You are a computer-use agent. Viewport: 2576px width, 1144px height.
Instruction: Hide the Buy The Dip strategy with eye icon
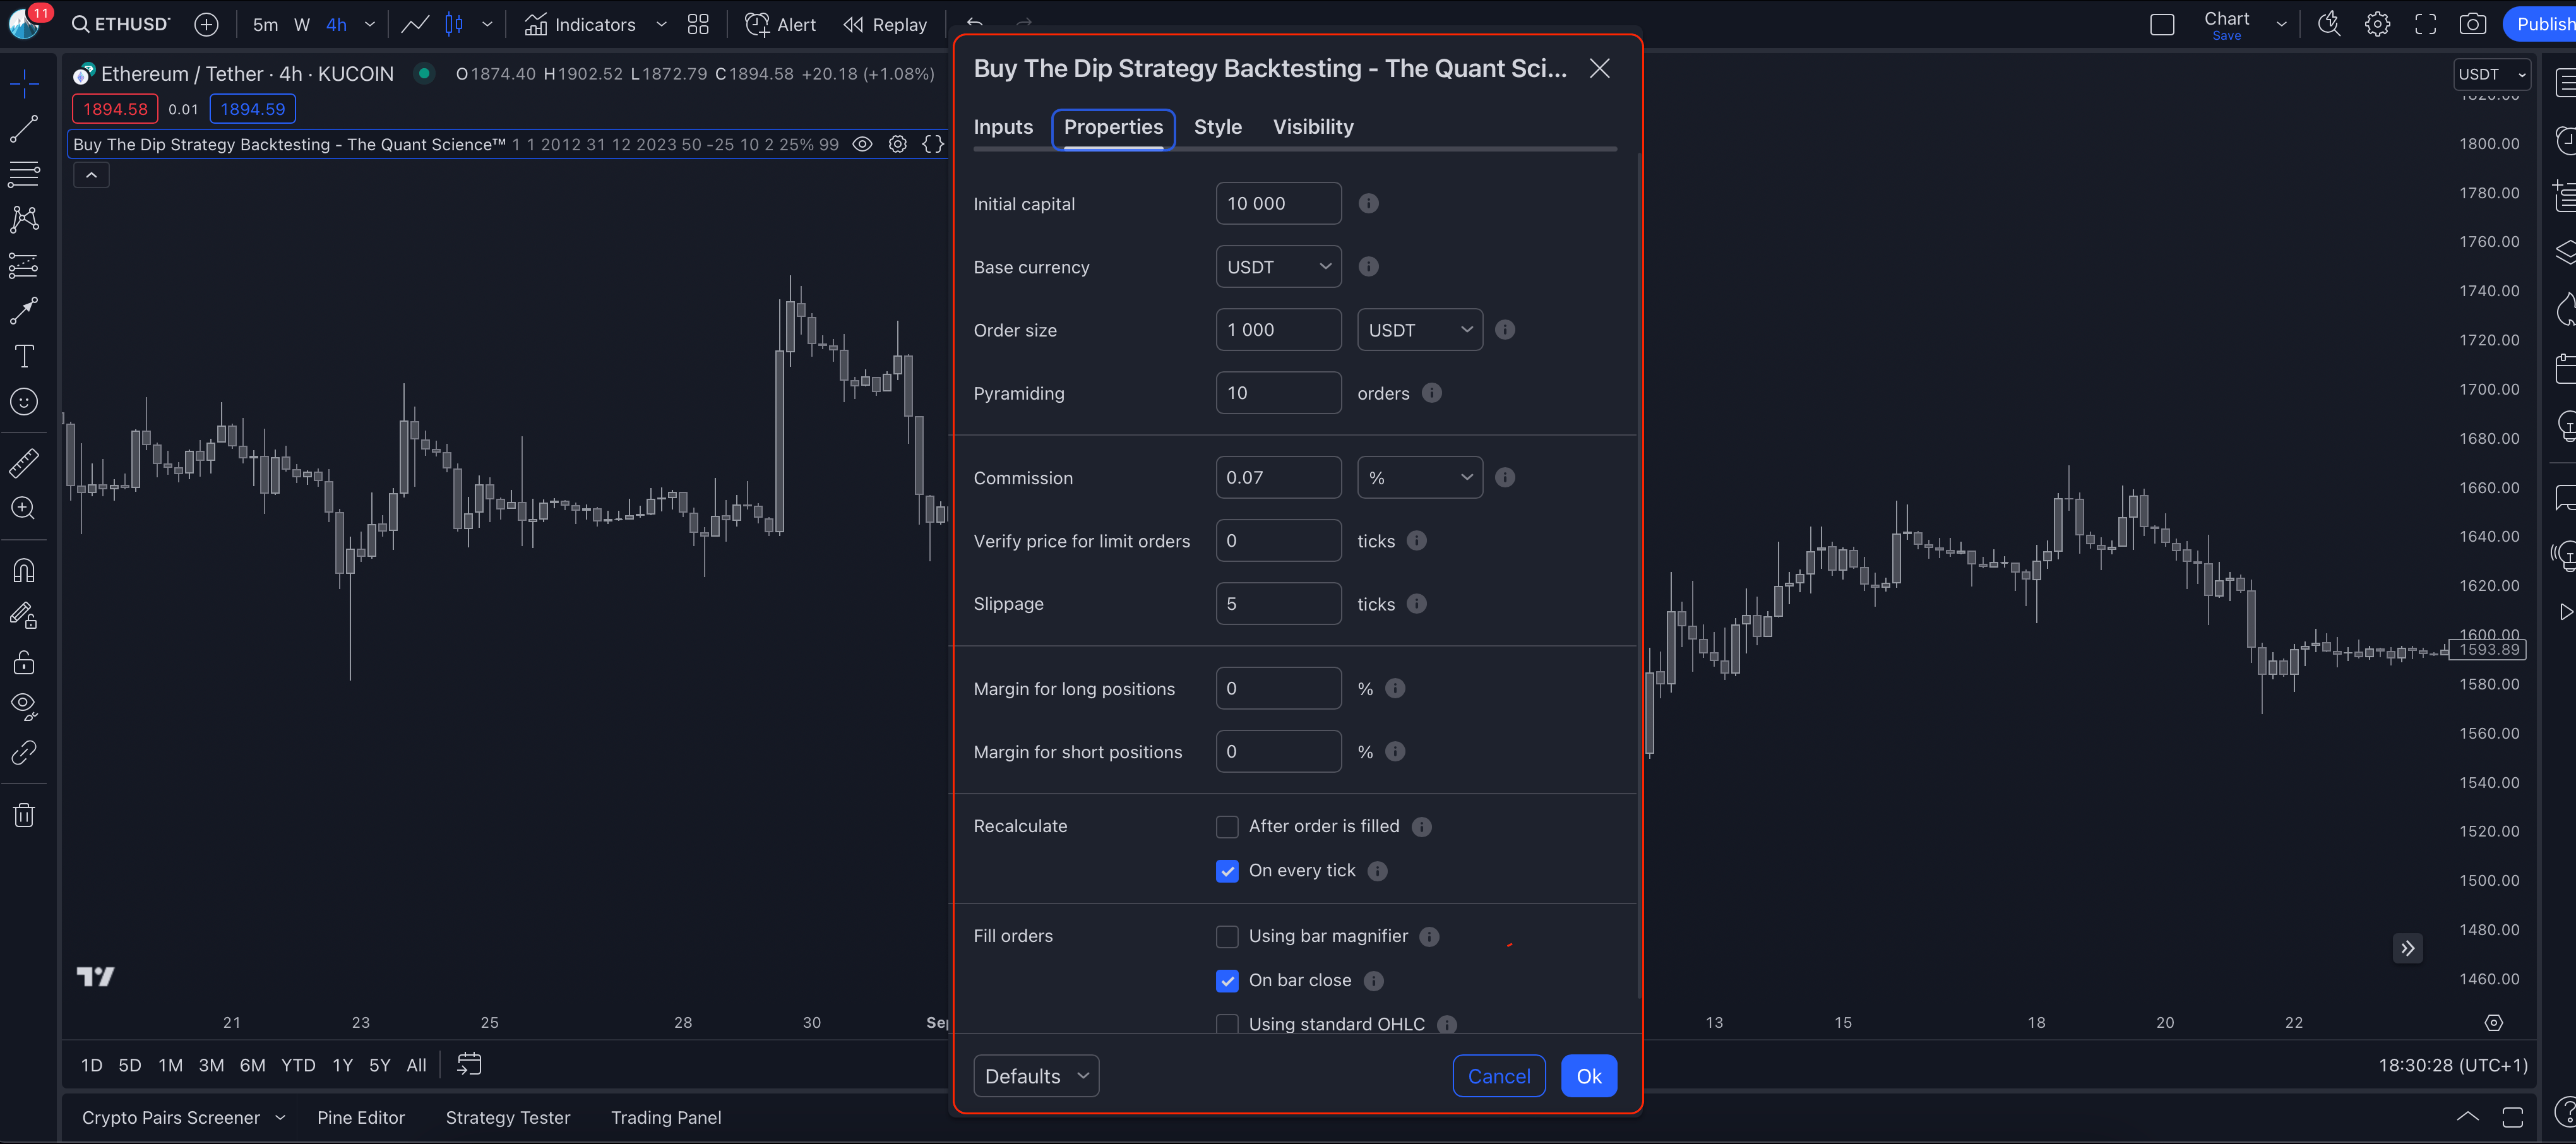click(x=862, y=144)
